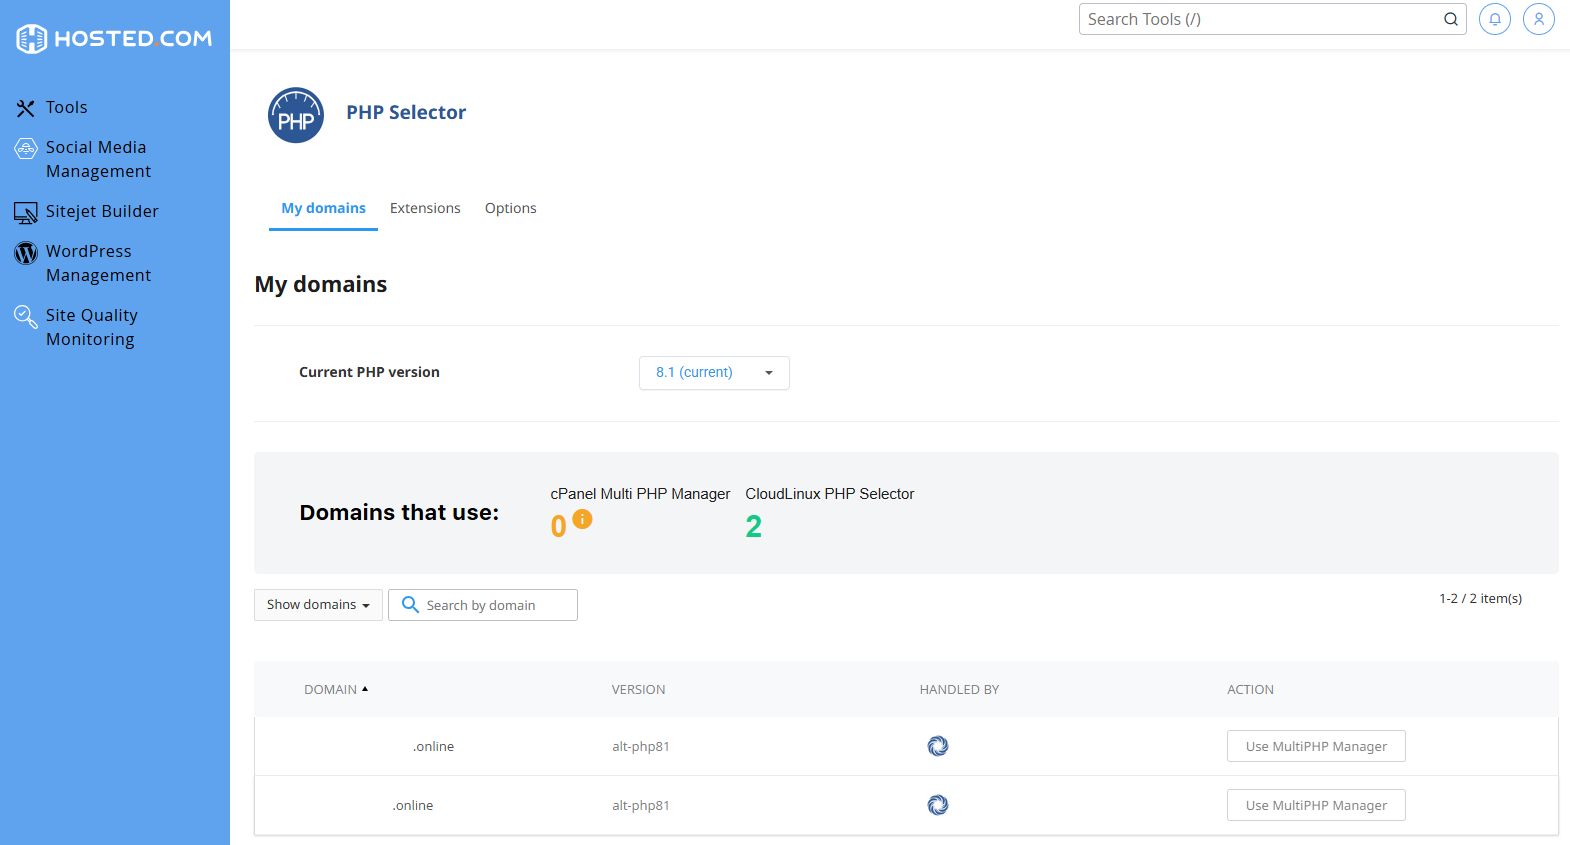This screenshot has width=1570, height=845.
Task: Open the Tools sidebar item
Action: [66, 107]
